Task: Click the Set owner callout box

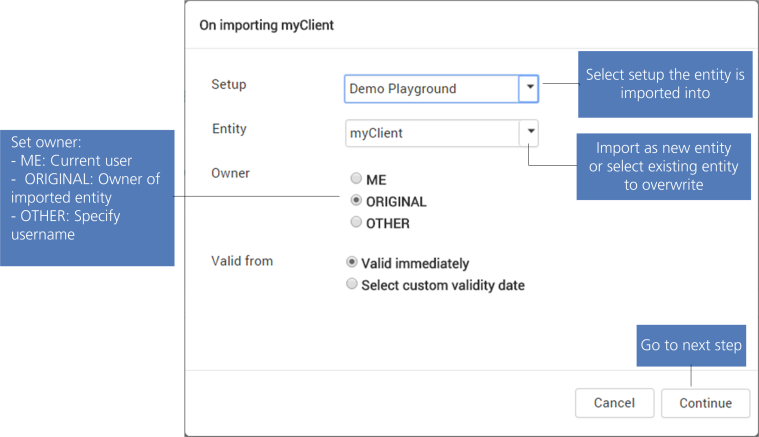Action: click(x=87, y=196)
